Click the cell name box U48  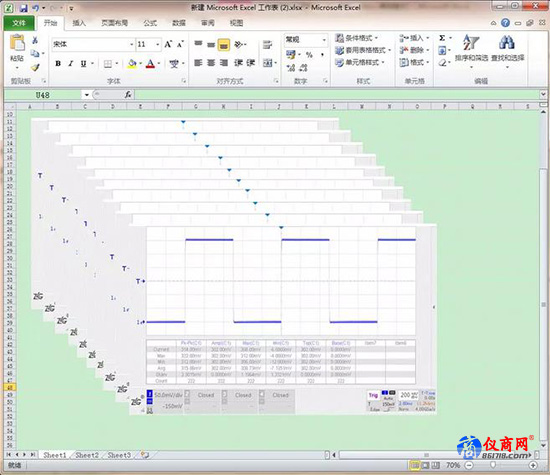tap(43, 95)
